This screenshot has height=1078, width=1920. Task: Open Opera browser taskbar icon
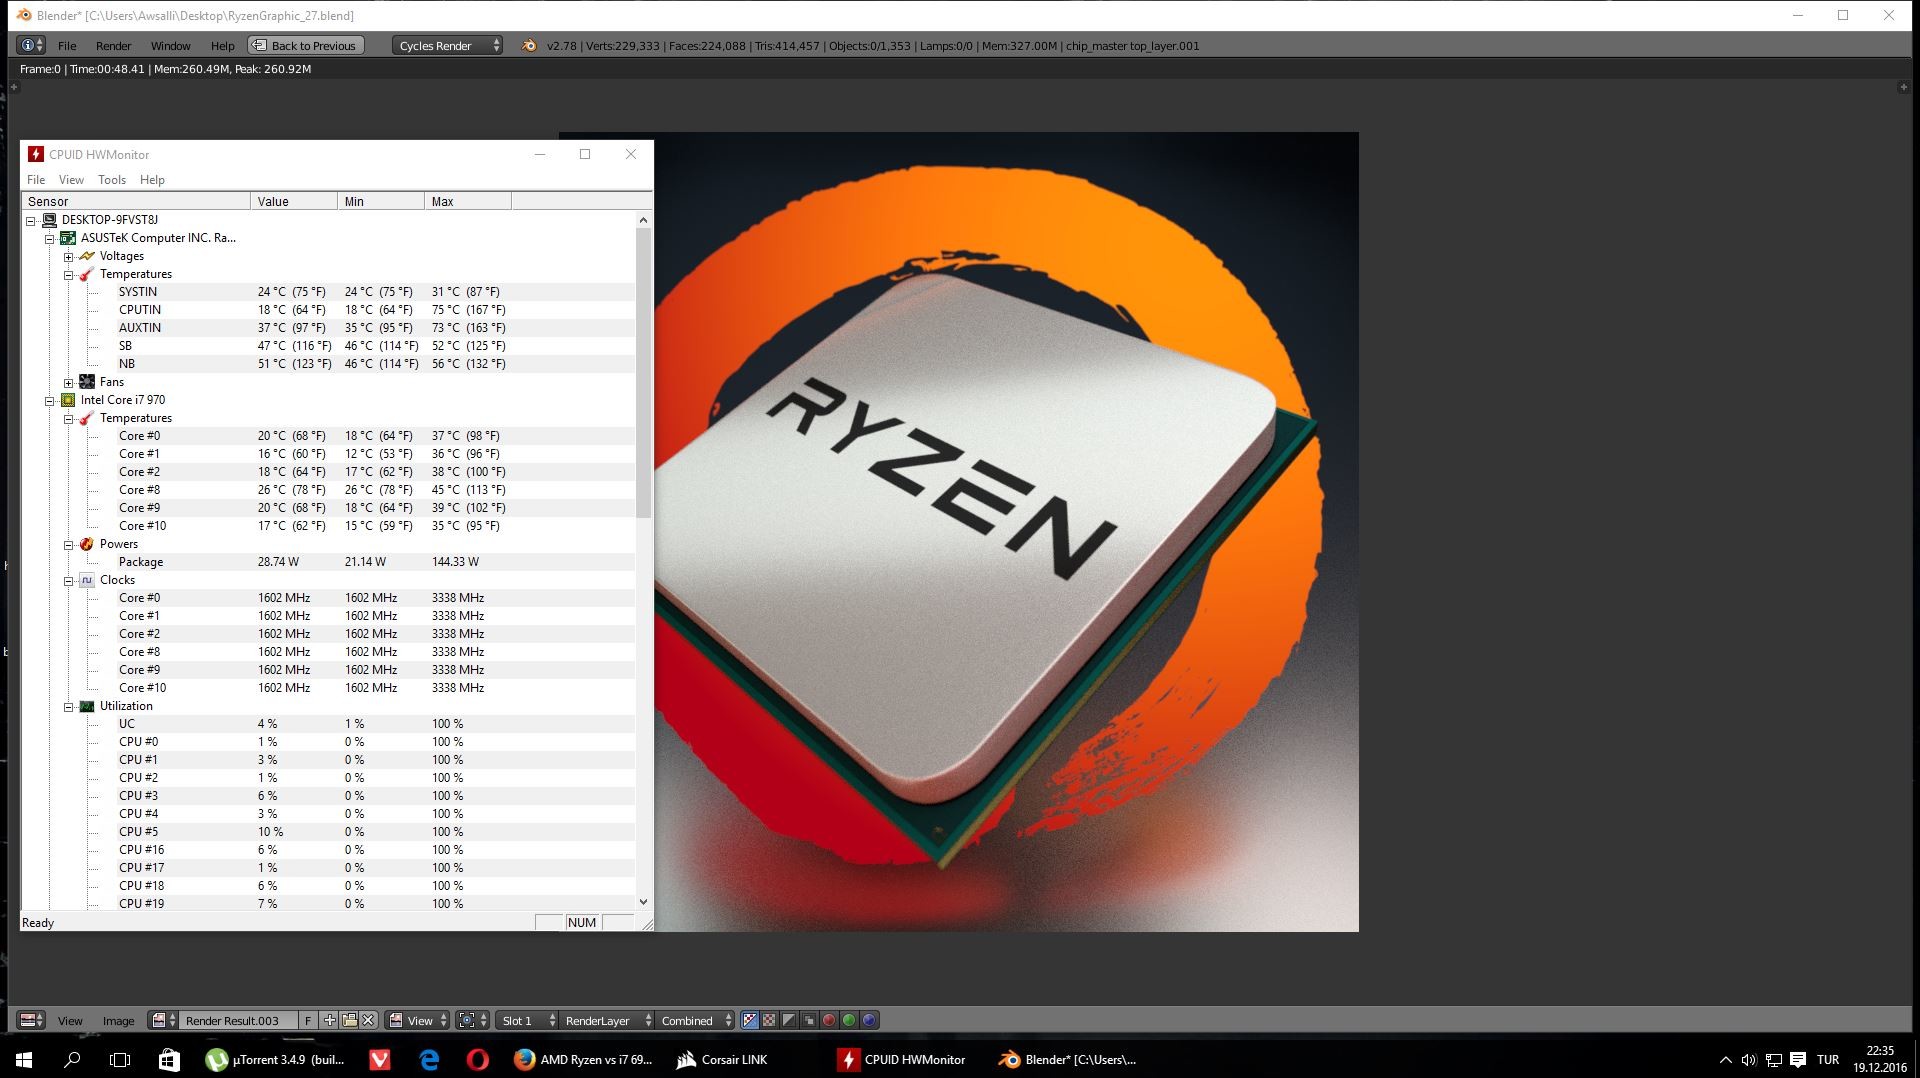click(x=478, y=1059)
